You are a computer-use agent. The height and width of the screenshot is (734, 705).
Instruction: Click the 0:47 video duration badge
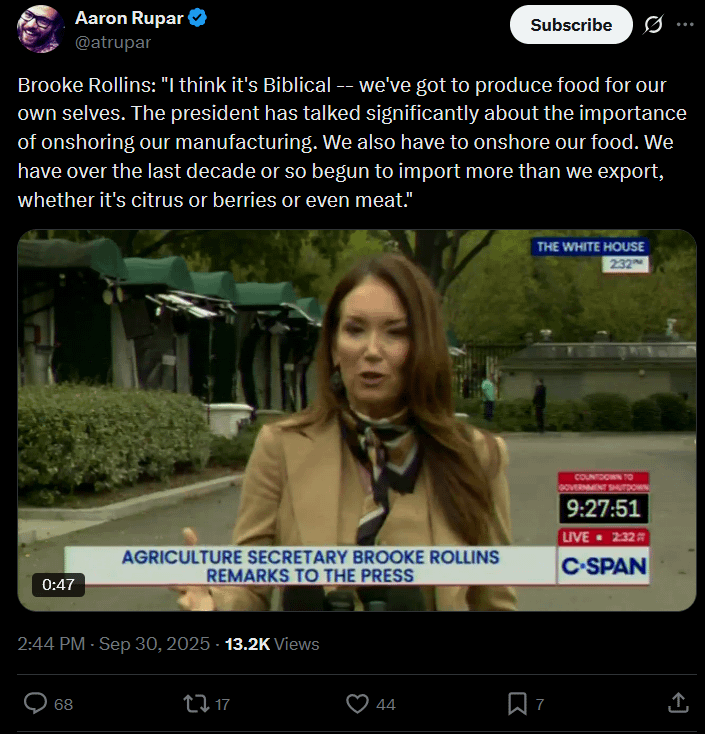[58, 585]
